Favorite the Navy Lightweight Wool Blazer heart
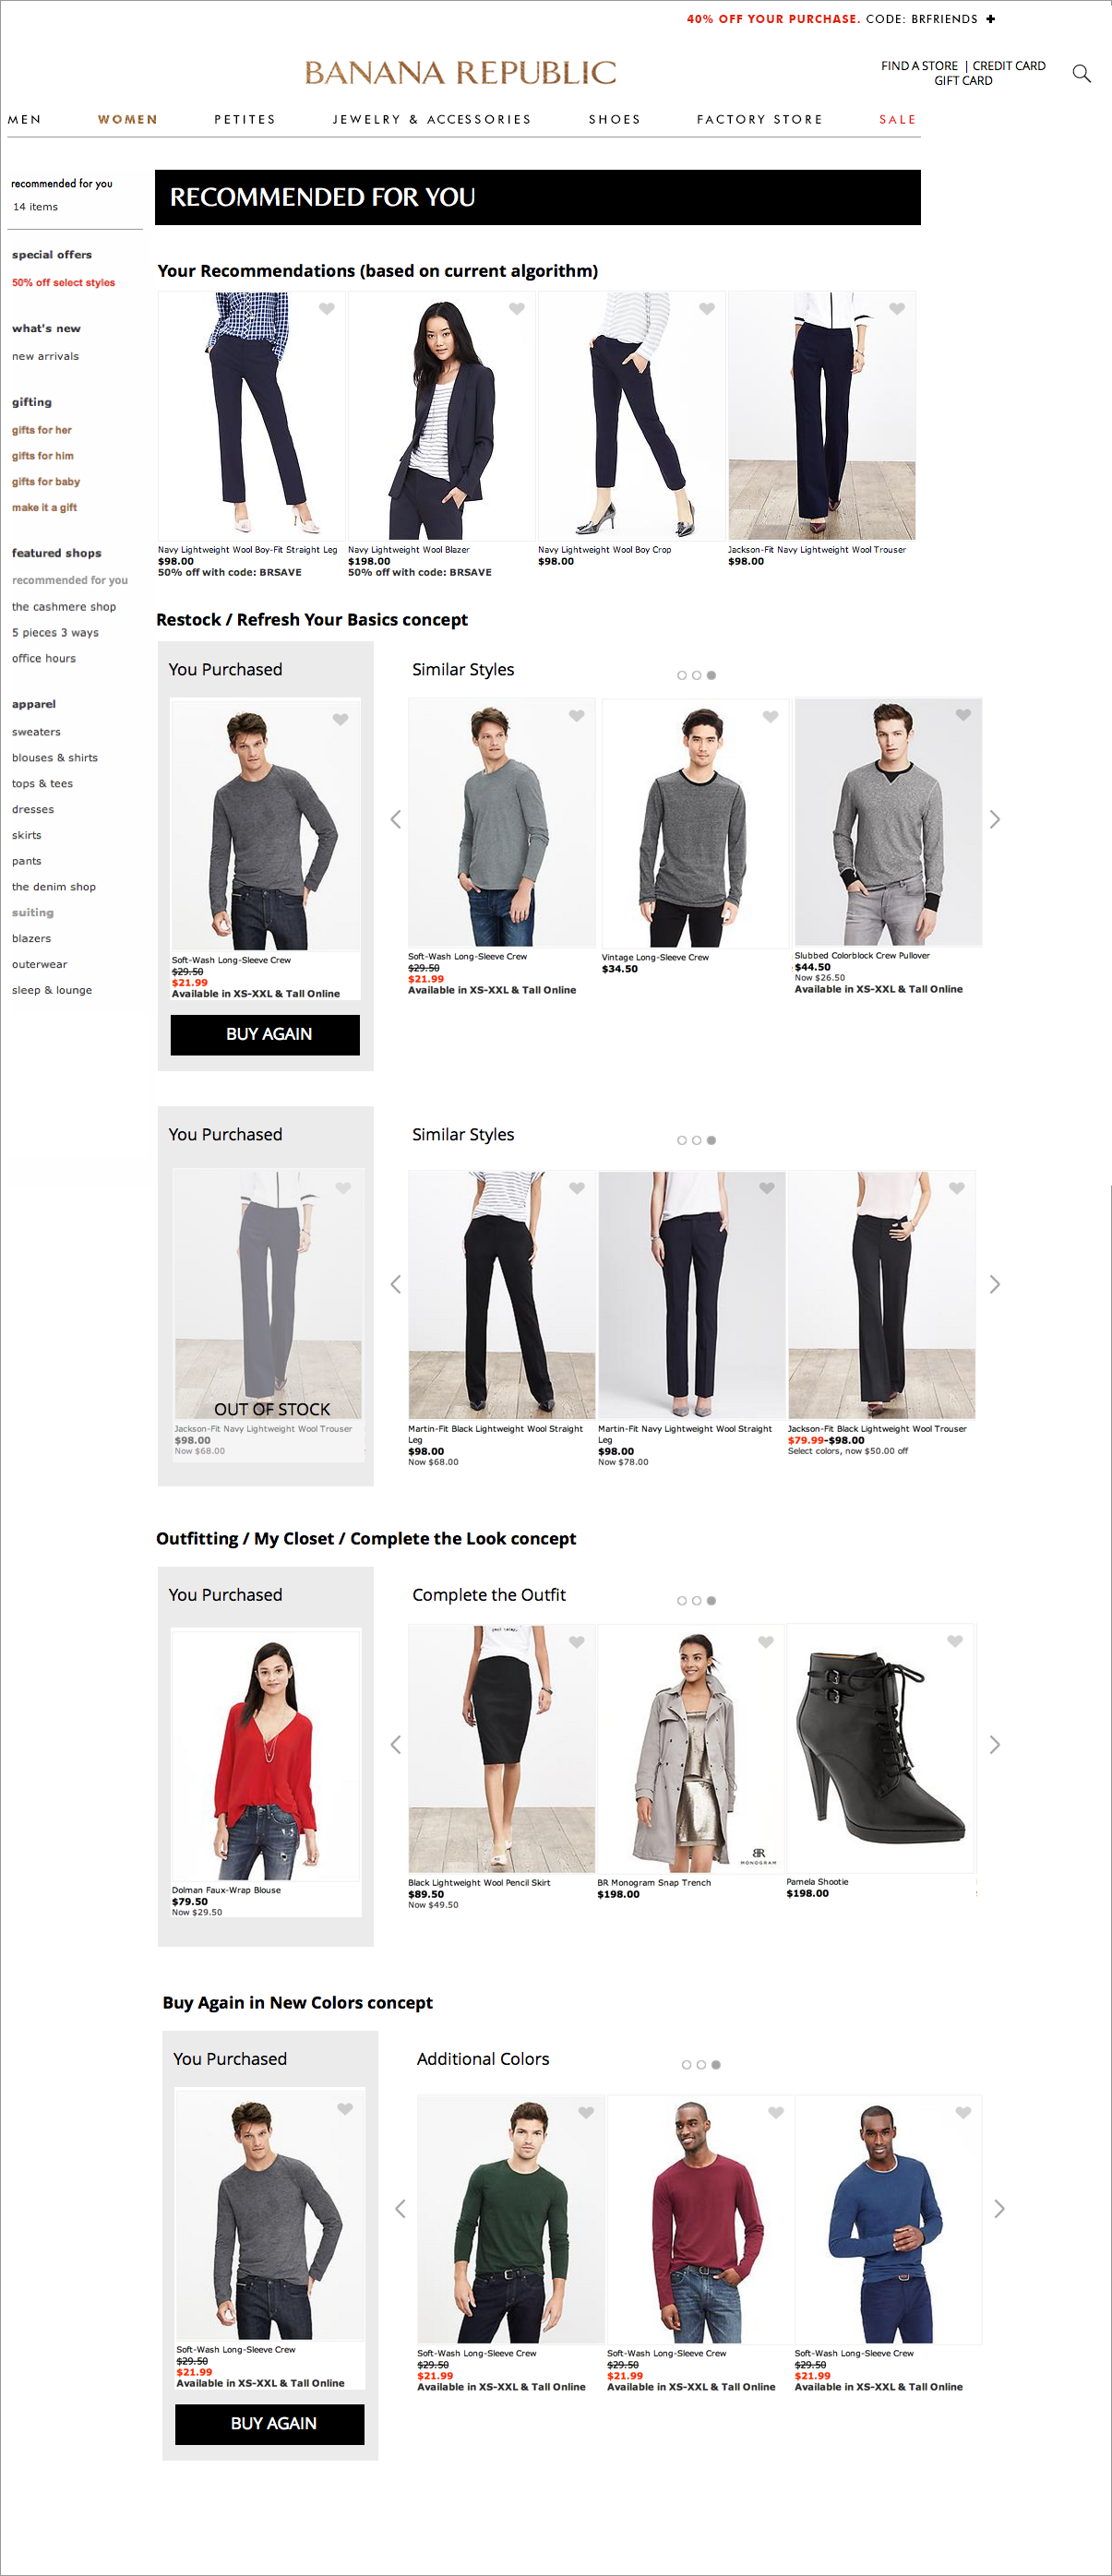The height and width of the screenshot is (2576, 1112). point(516,309)
